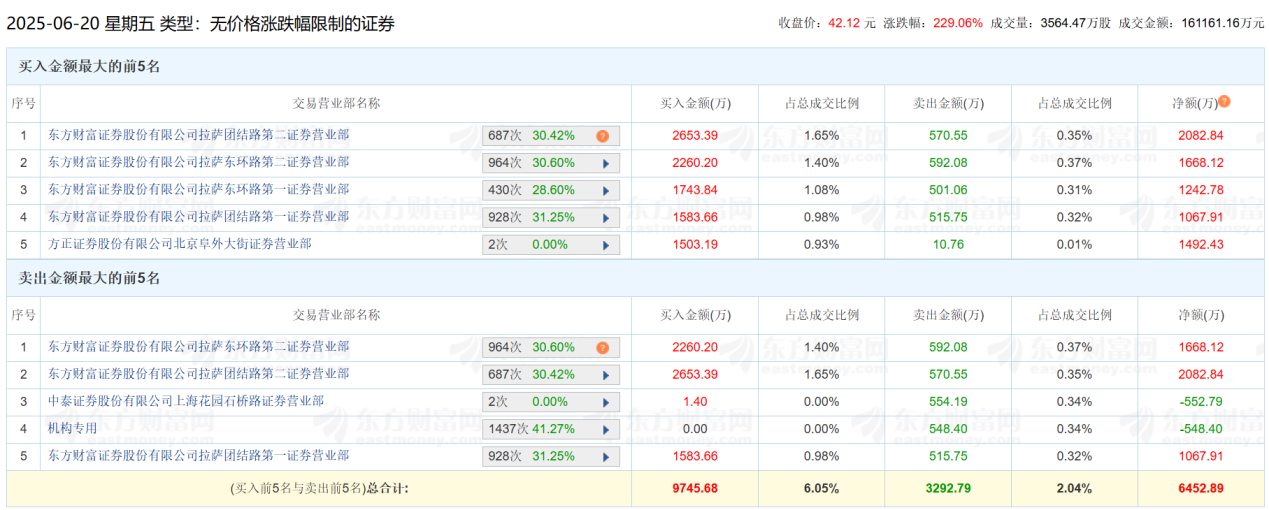Click arrow icon in the 430次 28.60% badge
The width and height of the screenshot is (1269, 510).
pyautogui.click(x=604, y=190)
